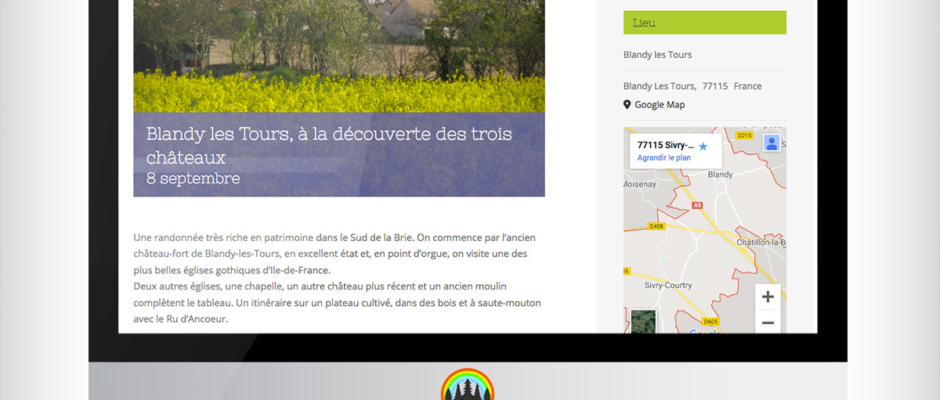Click the Moisenay town label on the map

(x=643, y=184)
